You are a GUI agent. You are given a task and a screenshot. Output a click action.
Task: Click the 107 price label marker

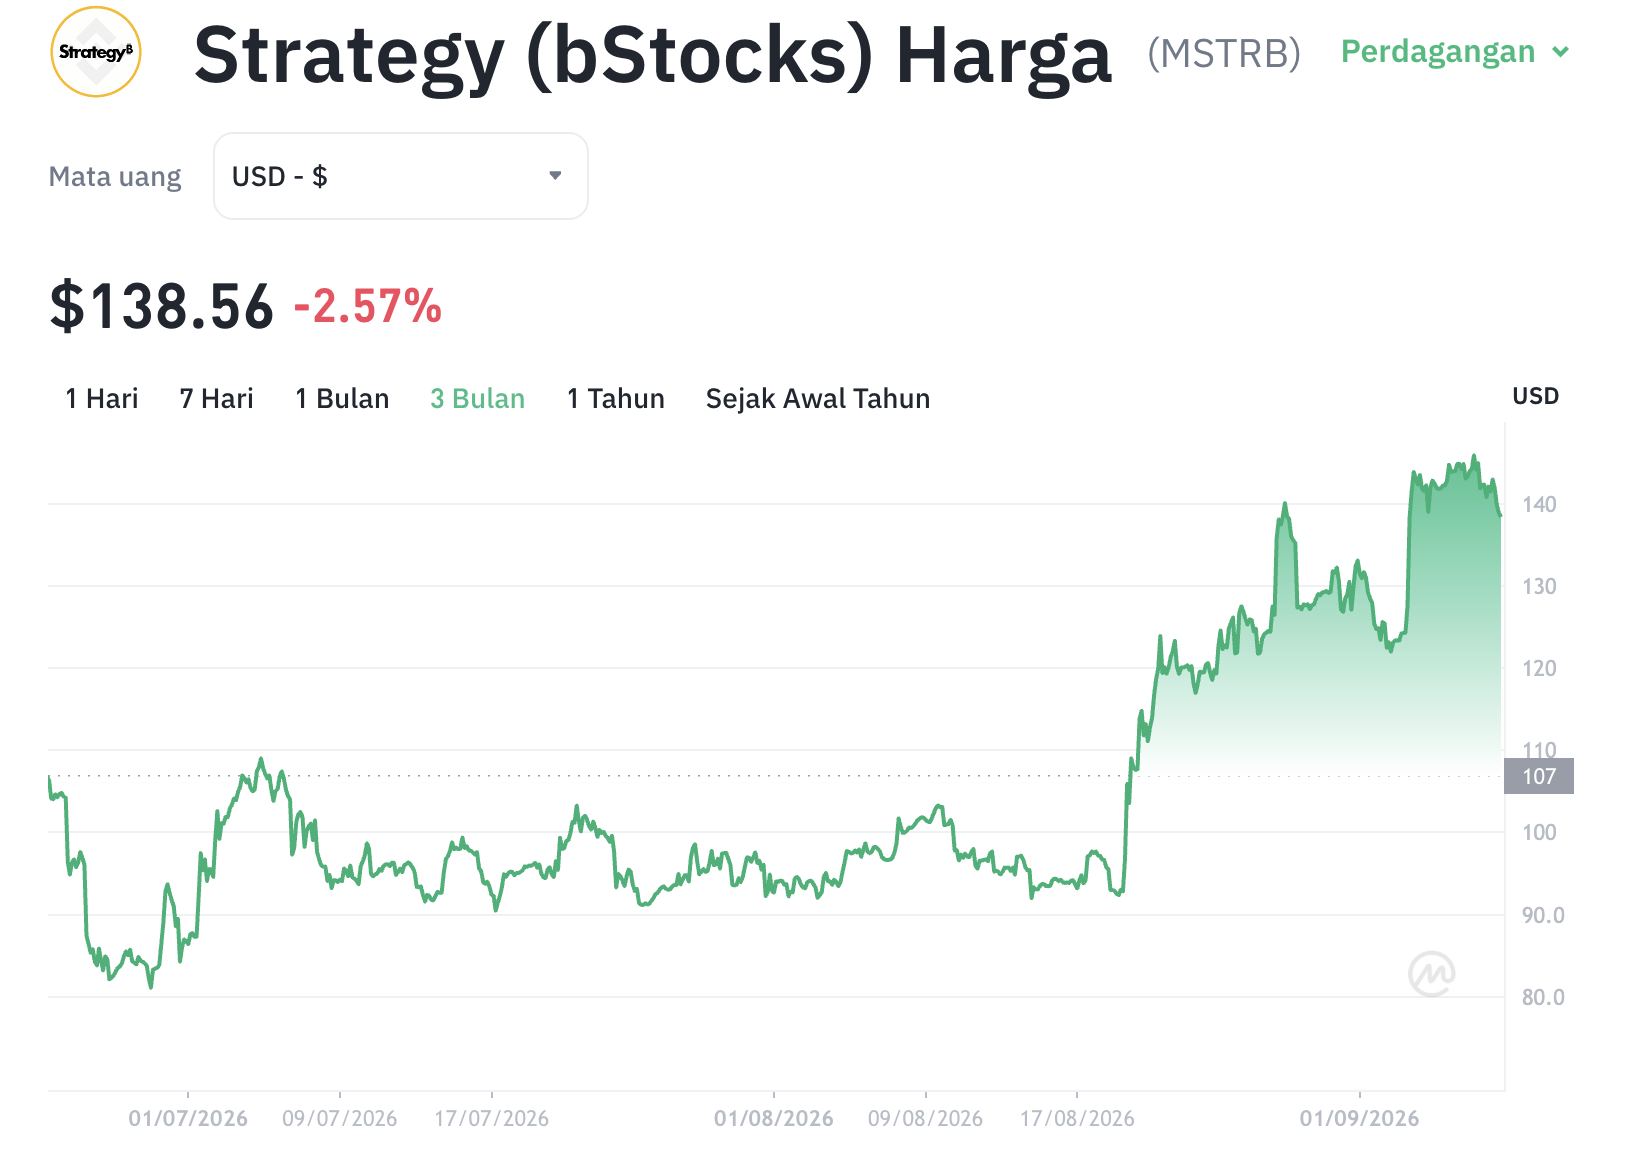(1539, 776)
